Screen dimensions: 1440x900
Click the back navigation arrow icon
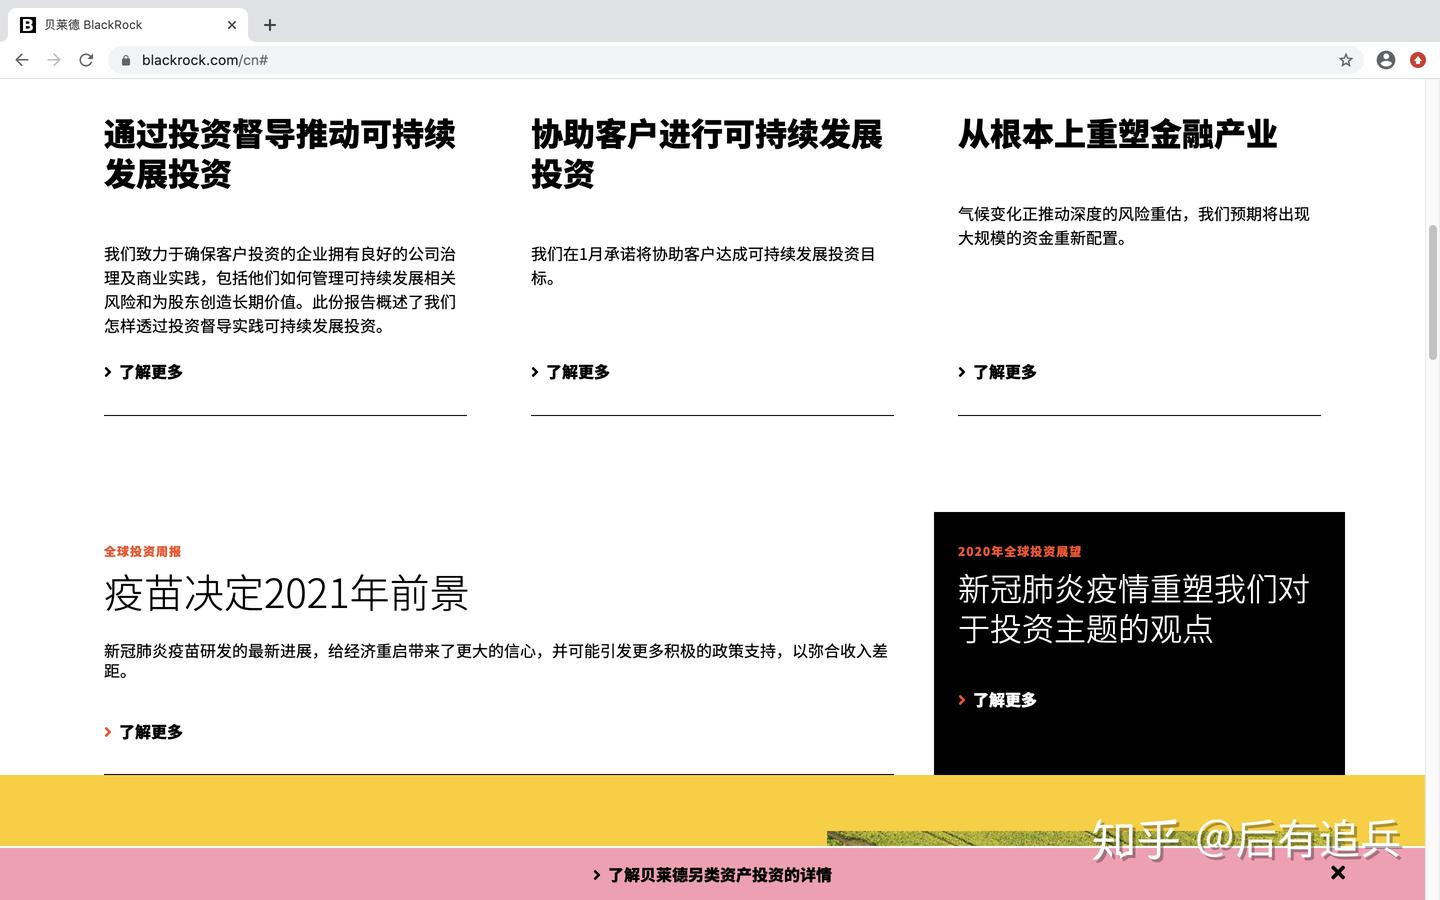coord(22,60)
